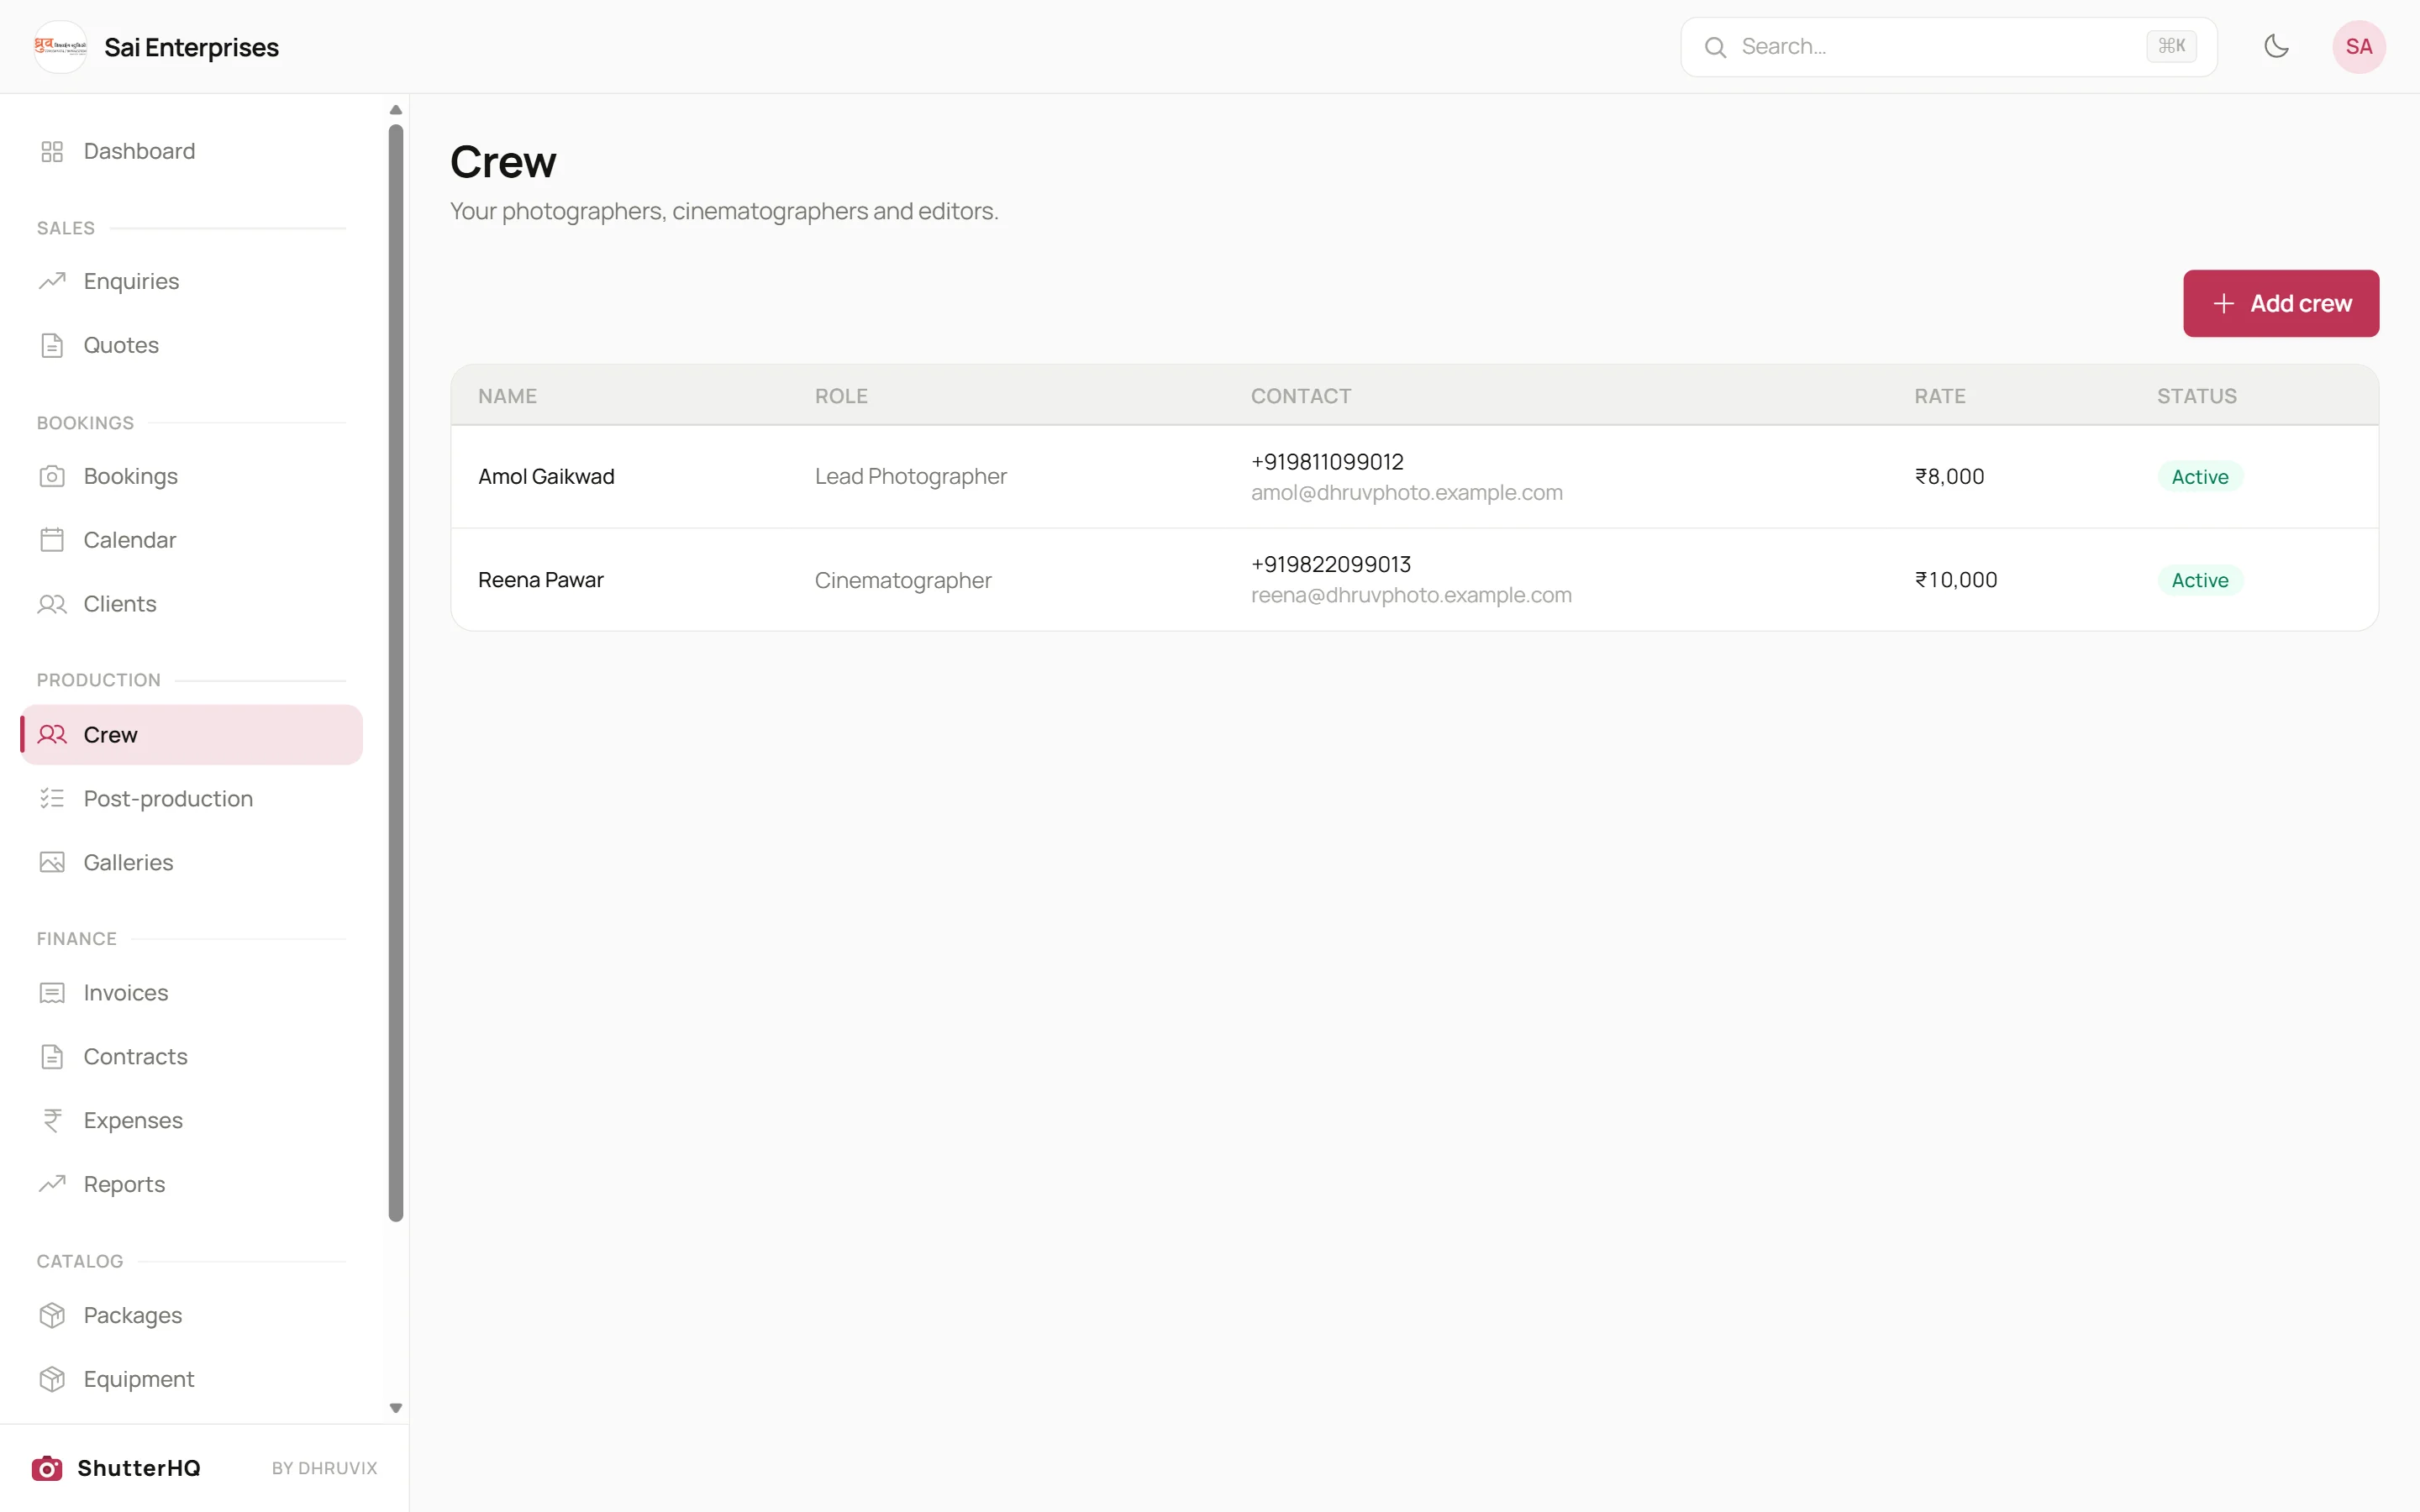Click the Expenses rupee icon
This screenshot has width=2420, height=1512.
52,1120
